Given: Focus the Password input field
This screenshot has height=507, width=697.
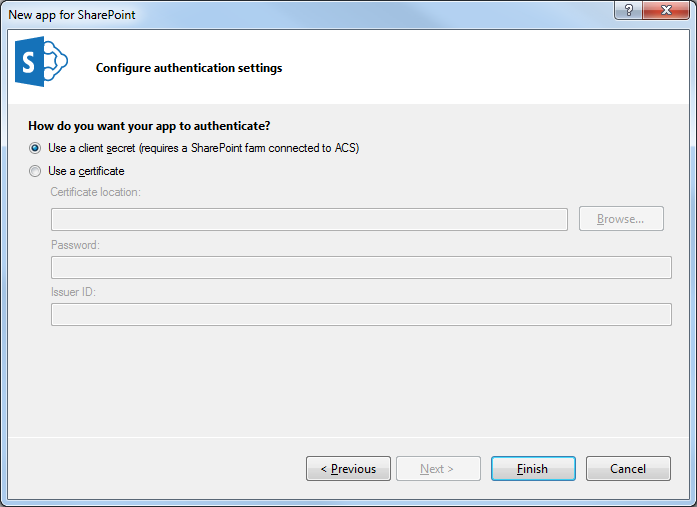Looking at the screenshot, I should [x=361, y=267].
